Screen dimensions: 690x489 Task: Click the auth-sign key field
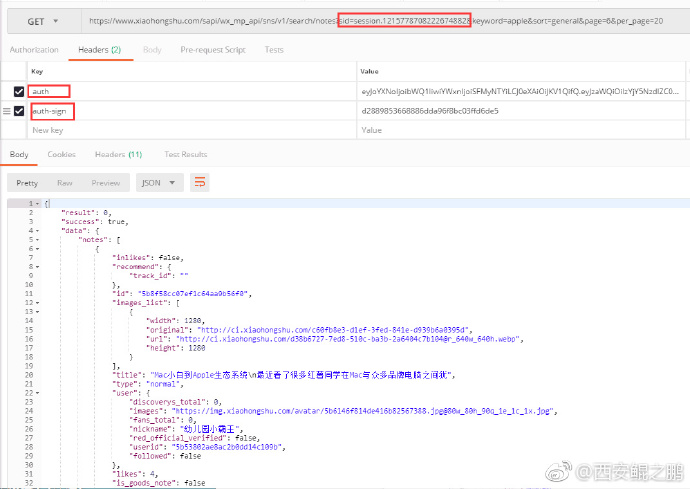coord(191,111)
